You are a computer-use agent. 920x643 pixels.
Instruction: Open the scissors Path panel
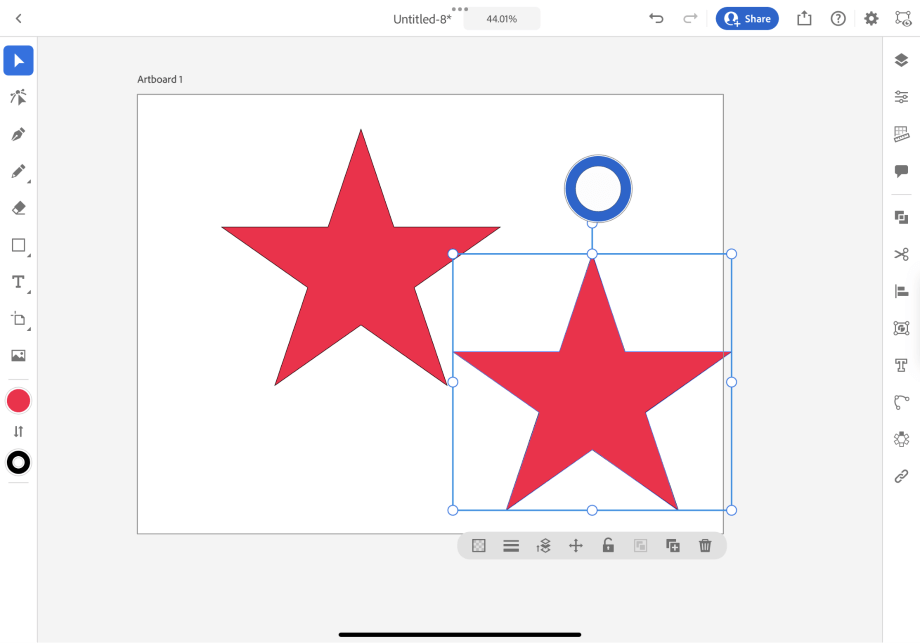coord(901,254)
